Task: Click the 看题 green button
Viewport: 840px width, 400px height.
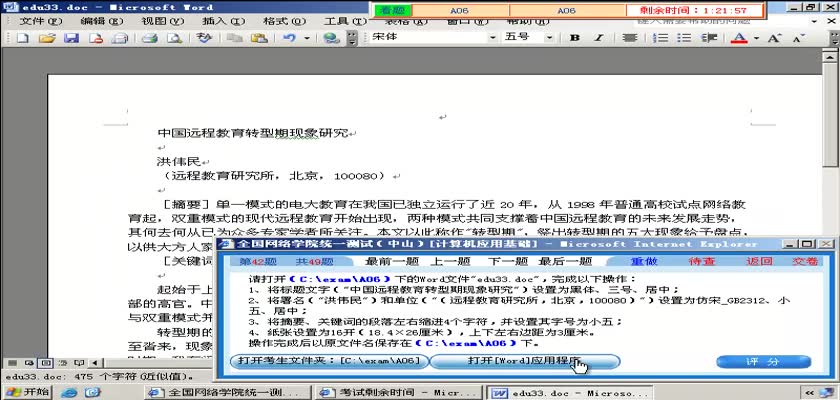Action: pyautogui.click(x=393, y=10)
